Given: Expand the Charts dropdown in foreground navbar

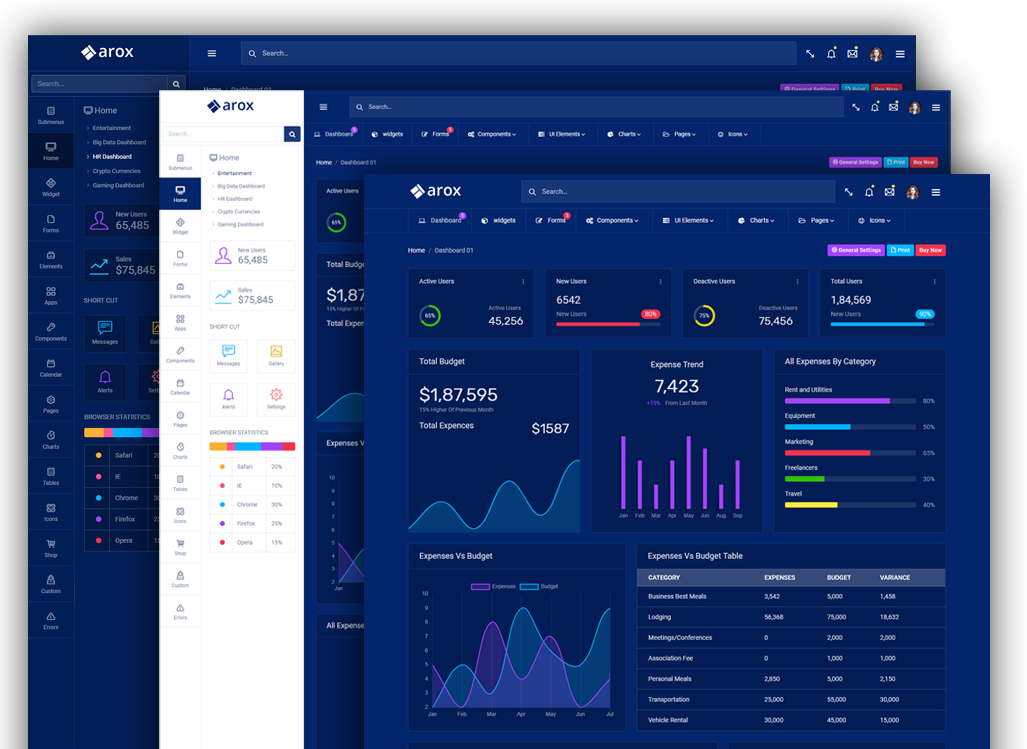Looking at the screenshot, I should click(x=755, y=220).
